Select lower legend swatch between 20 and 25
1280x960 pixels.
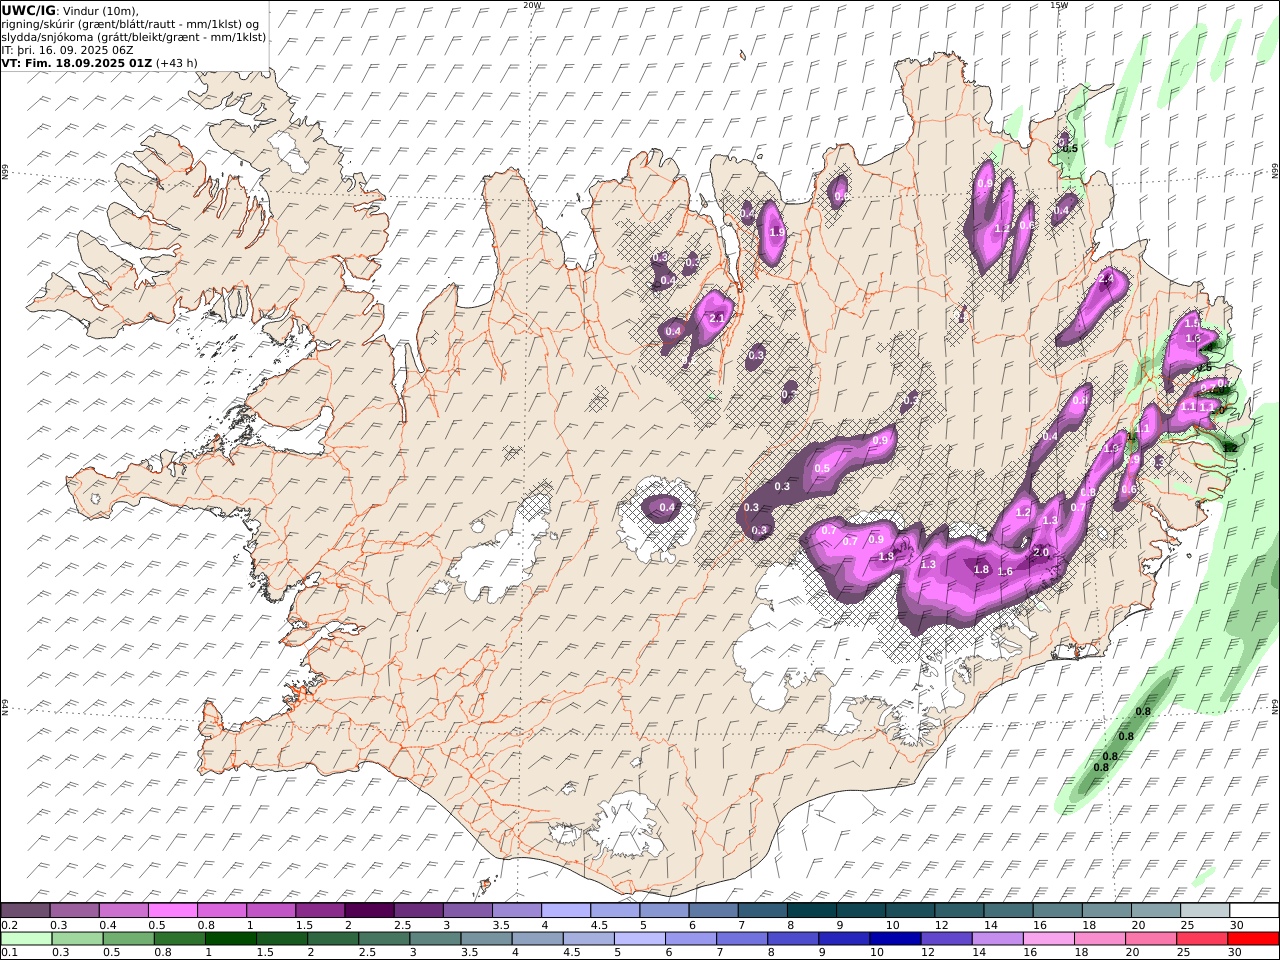[1150, 939]
